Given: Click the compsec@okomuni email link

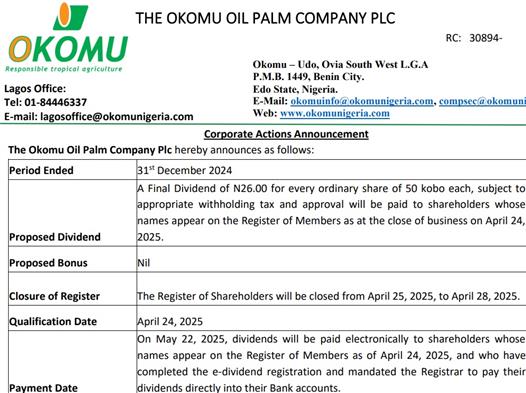Looking at the screenshot, I should coord(482,101).
